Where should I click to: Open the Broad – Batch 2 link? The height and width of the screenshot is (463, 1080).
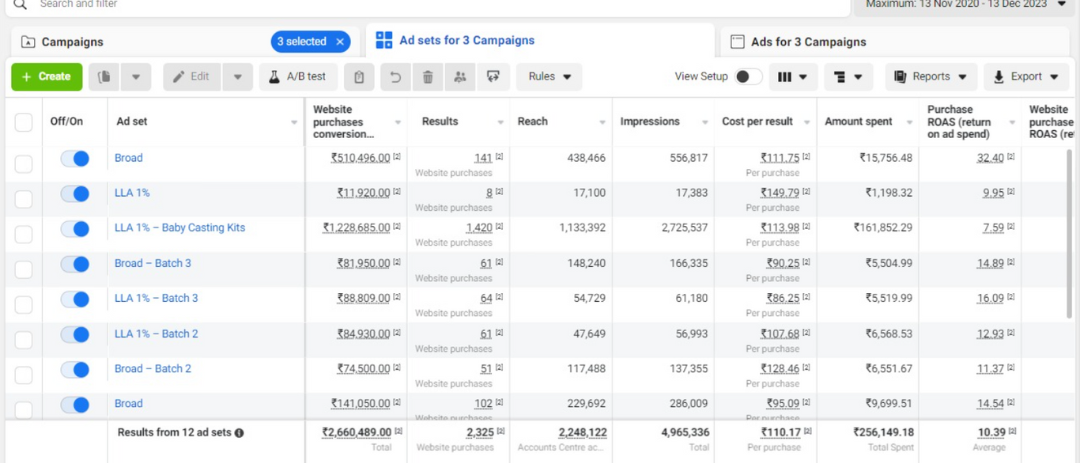[x=153, y=369]
